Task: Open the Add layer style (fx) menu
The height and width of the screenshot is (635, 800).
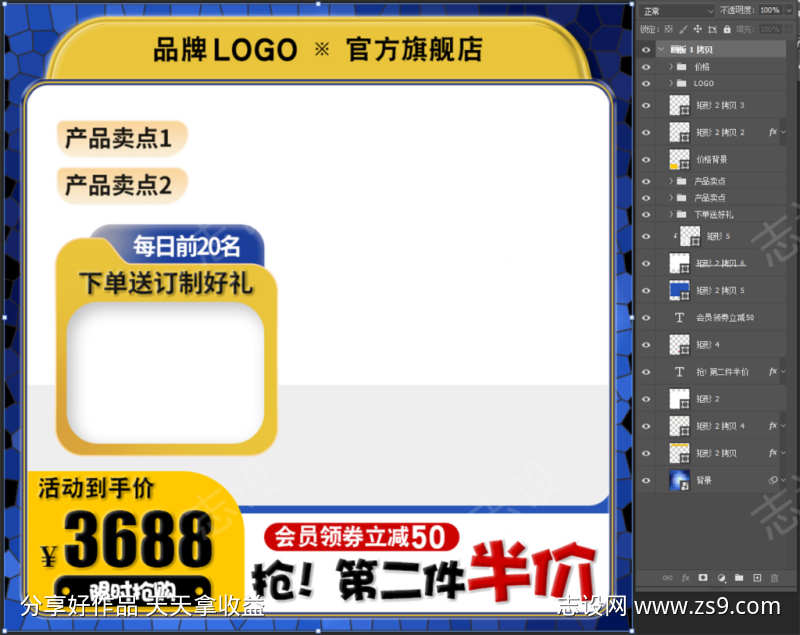Action: click(x=687, y=577)
